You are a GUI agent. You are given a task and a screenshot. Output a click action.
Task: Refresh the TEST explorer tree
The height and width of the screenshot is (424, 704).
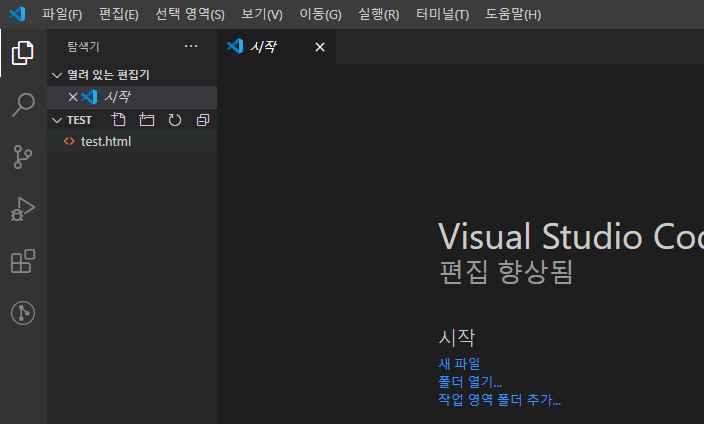(175, 120)
